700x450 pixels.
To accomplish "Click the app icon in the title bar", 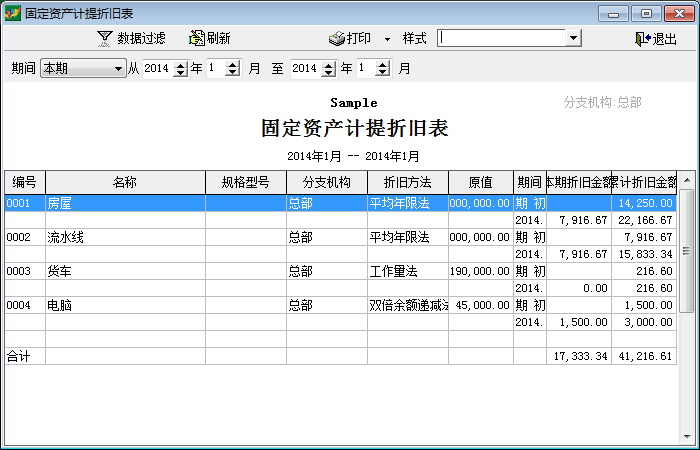I will point(12,12).
